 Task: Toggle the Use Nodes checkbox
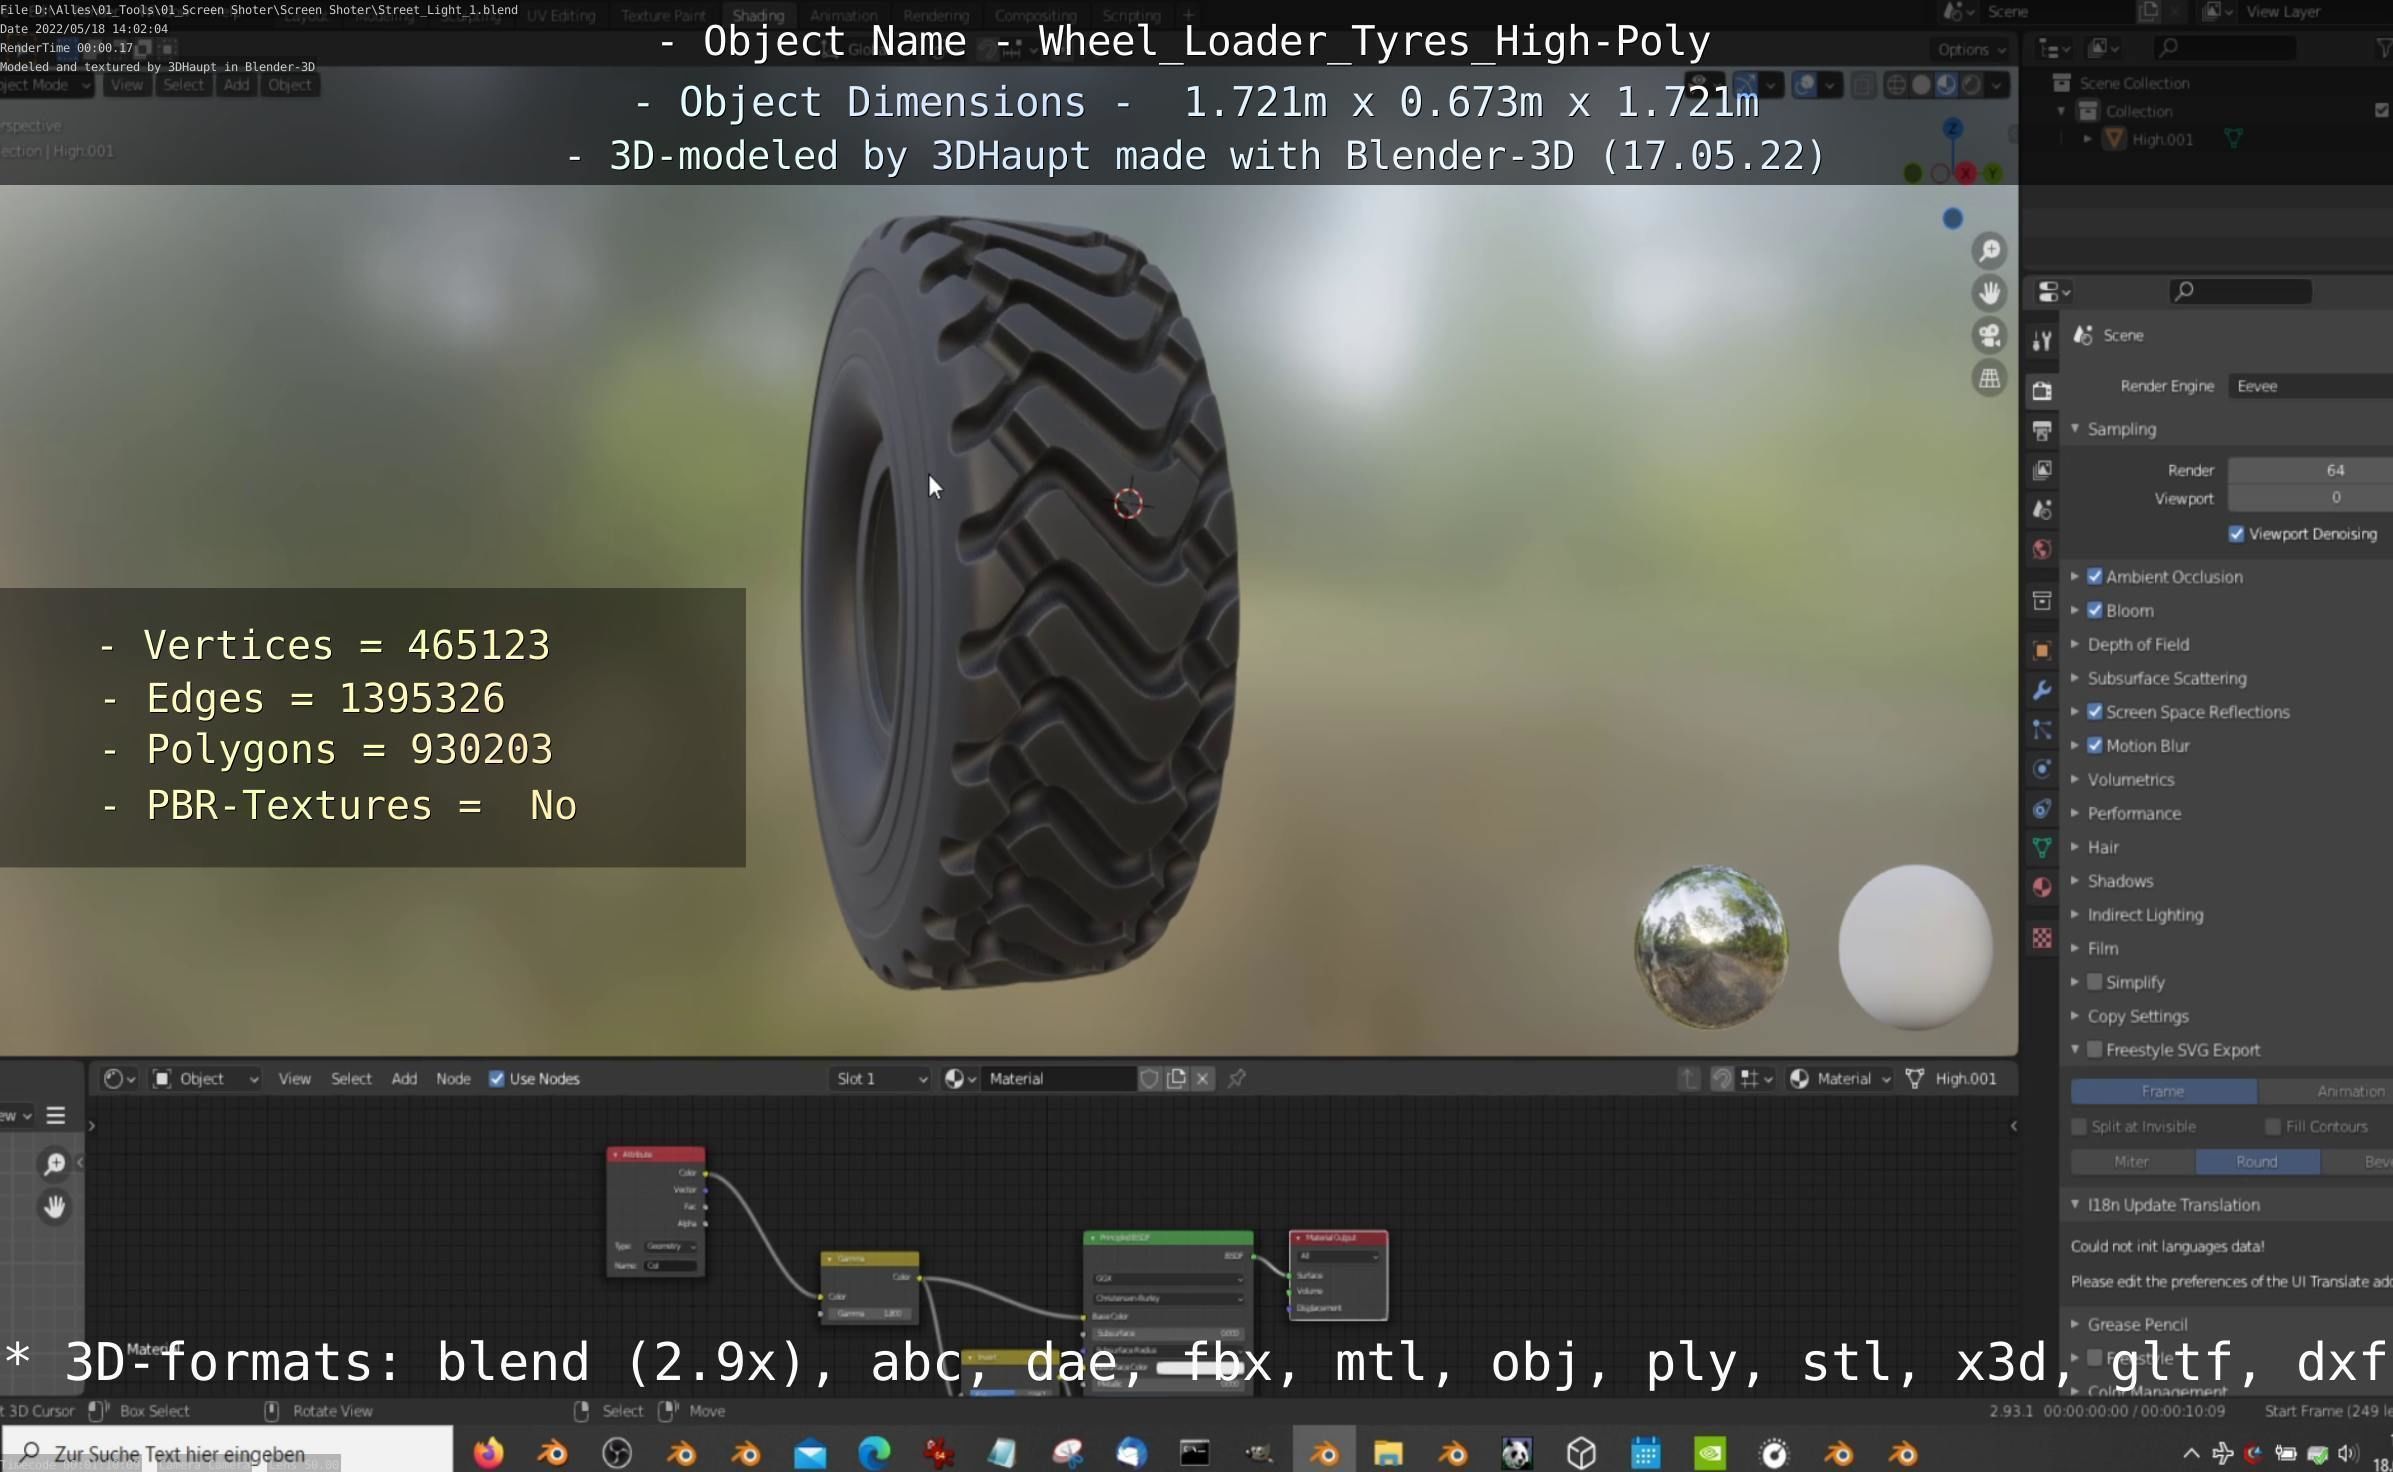tap(496, 1079)
